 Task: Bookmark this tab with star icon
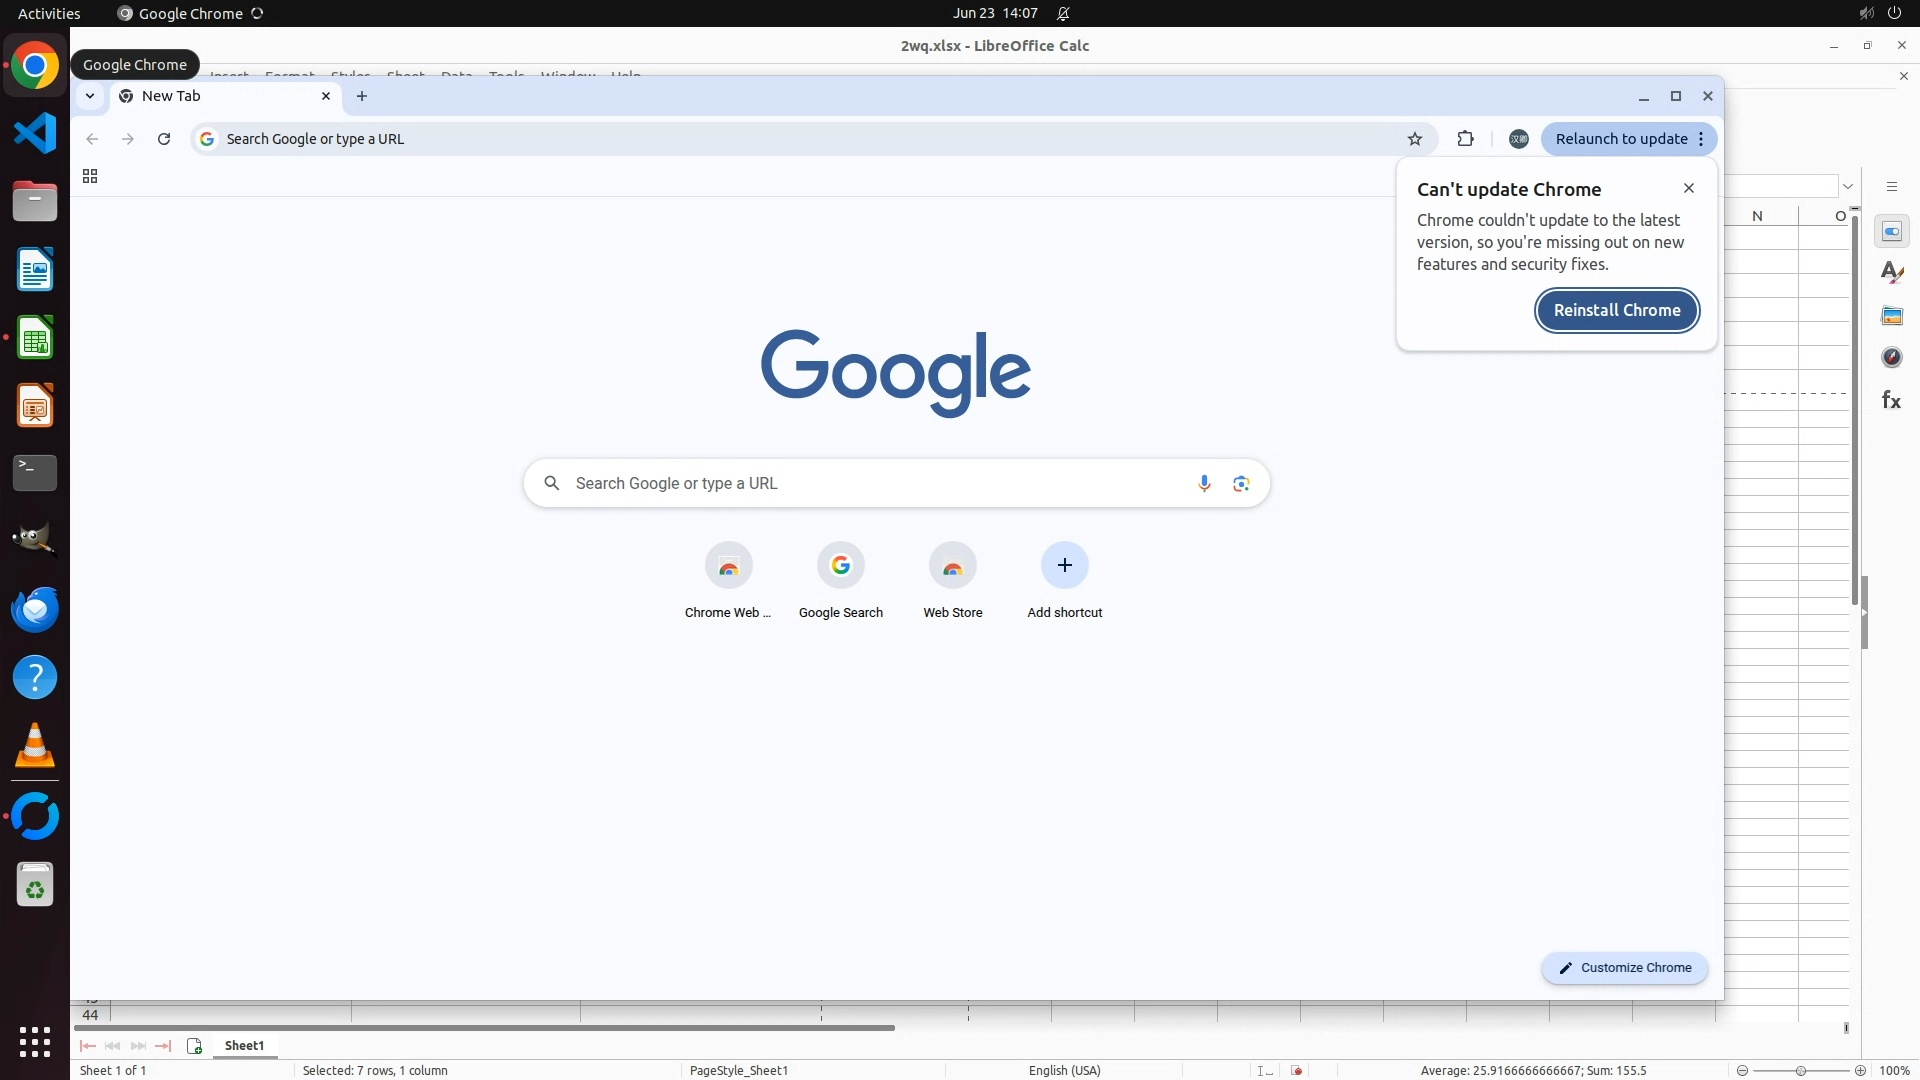(x=1414, y=139)
